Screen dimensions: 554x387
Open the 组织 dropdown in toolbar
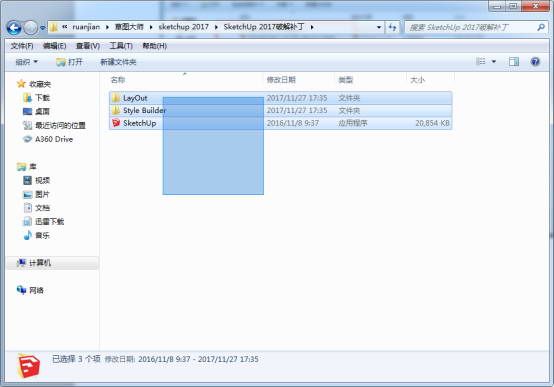tap(26, 62)
